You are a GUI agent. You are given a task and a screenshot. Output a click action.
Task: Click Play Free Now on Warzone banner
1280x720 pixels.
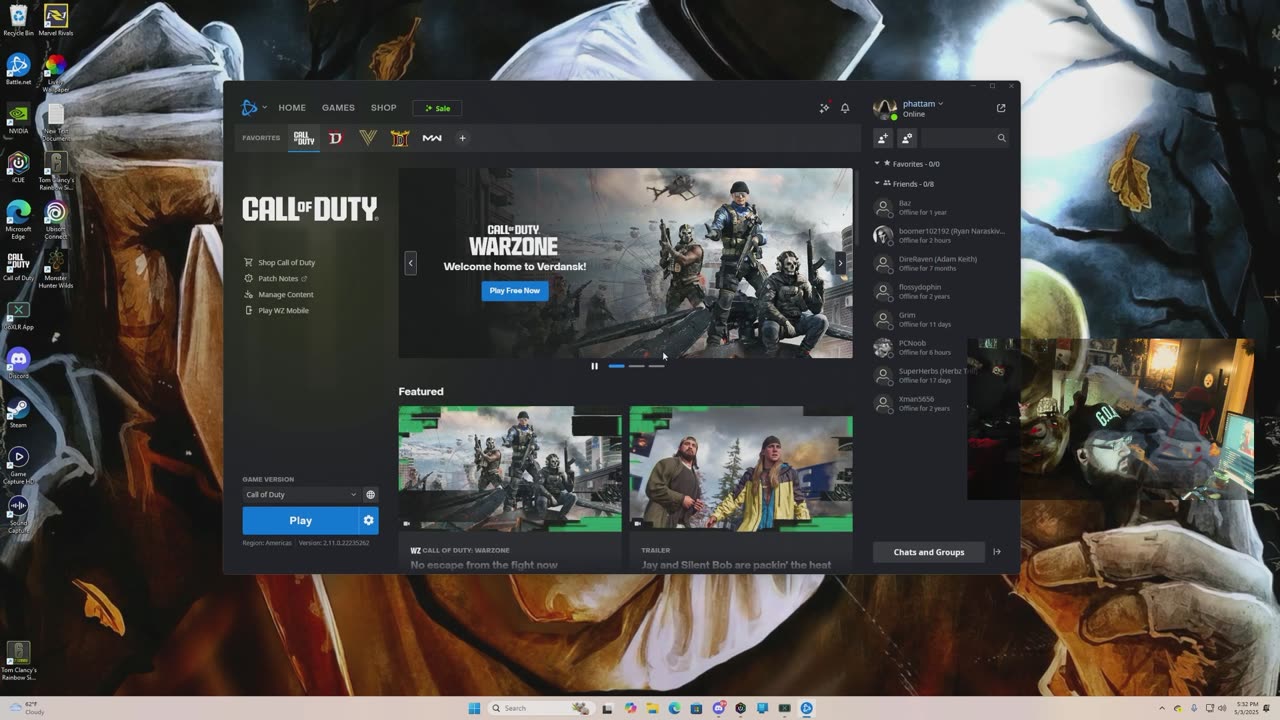[515, 291]
